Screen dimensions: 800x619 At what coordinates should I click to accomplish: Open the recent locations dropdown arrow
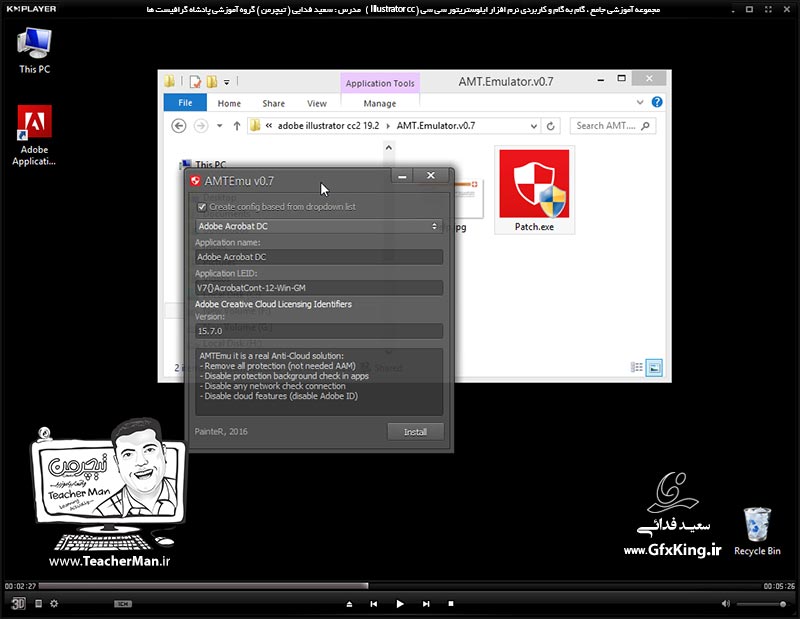point(219,126)
